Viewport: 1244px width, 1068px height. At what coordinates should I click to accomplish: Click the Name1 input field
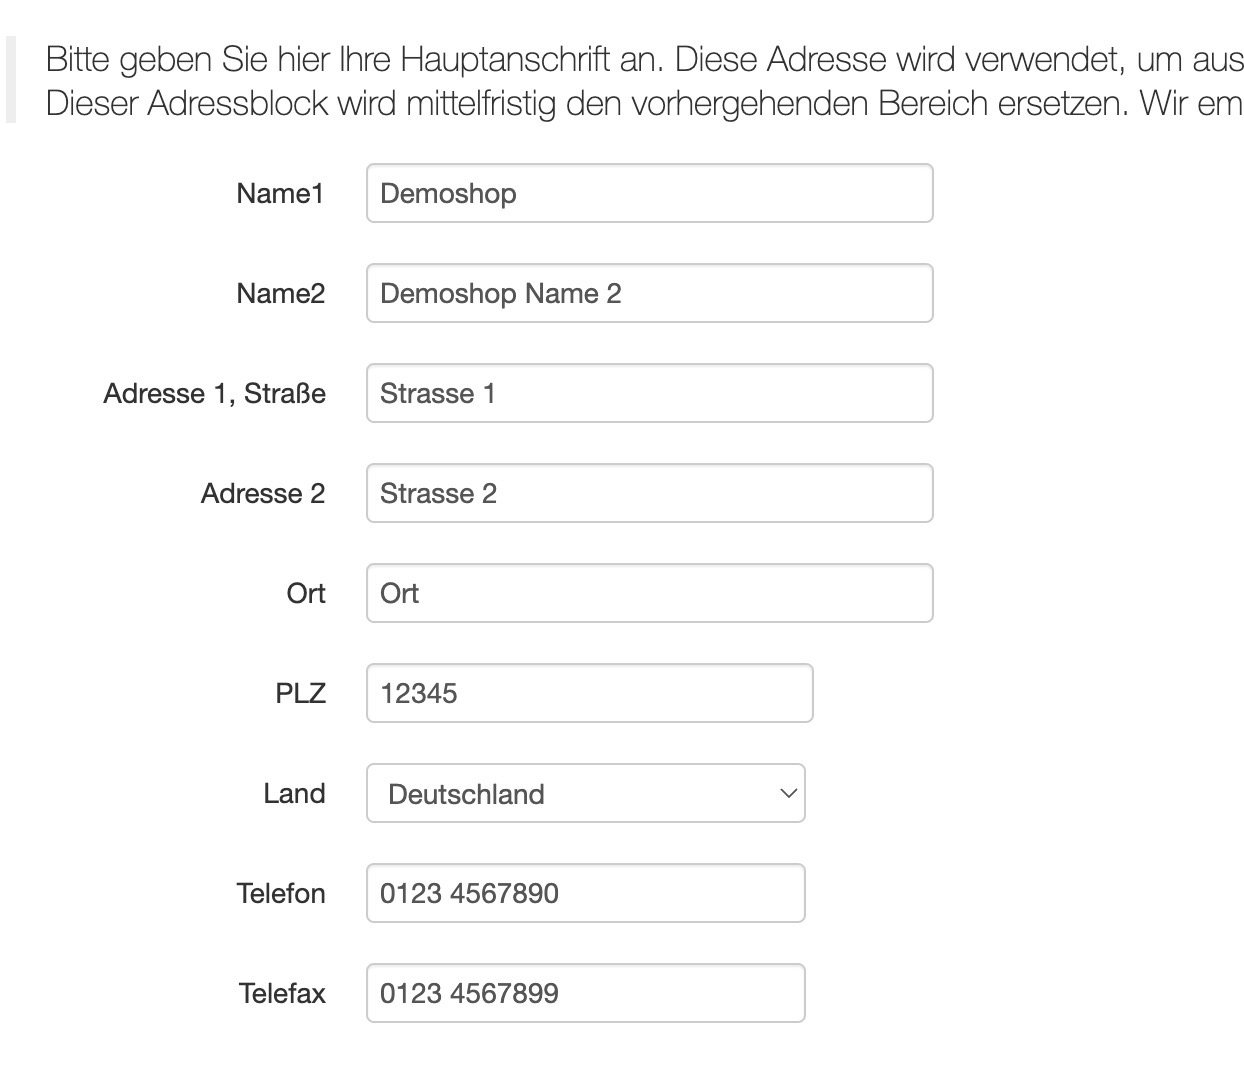tap(649, 193)
